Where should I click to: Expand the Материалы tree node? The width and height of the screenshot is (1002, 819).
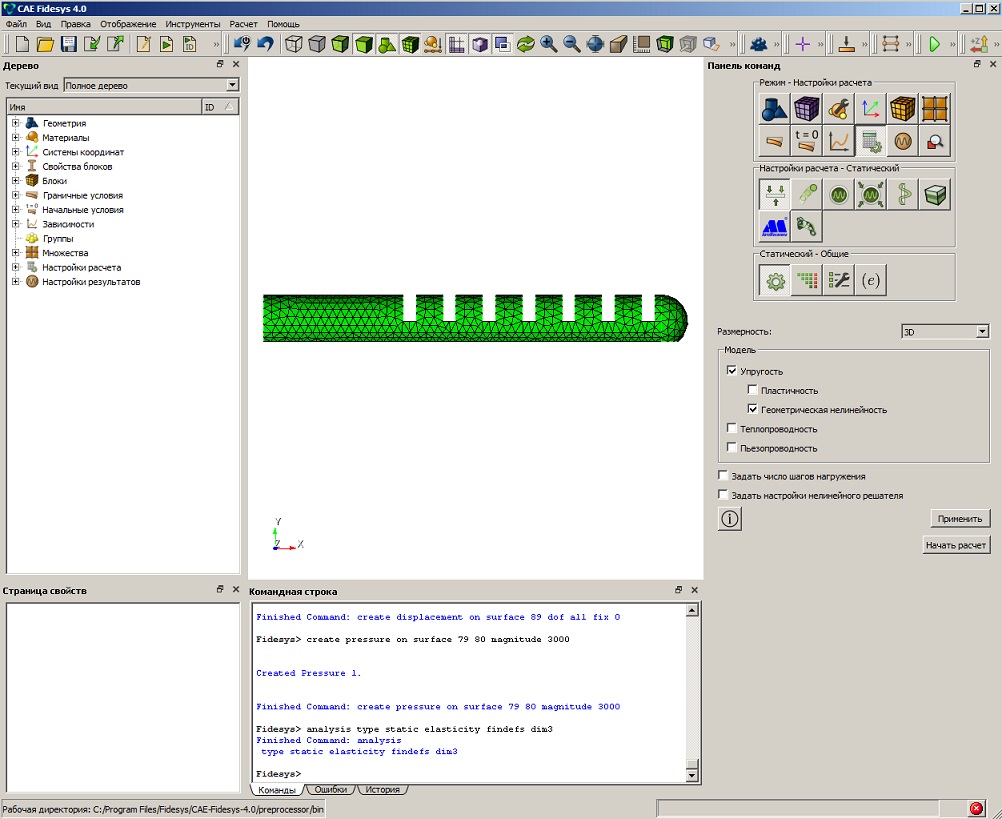pyautogui.click(x=16, y=137)
